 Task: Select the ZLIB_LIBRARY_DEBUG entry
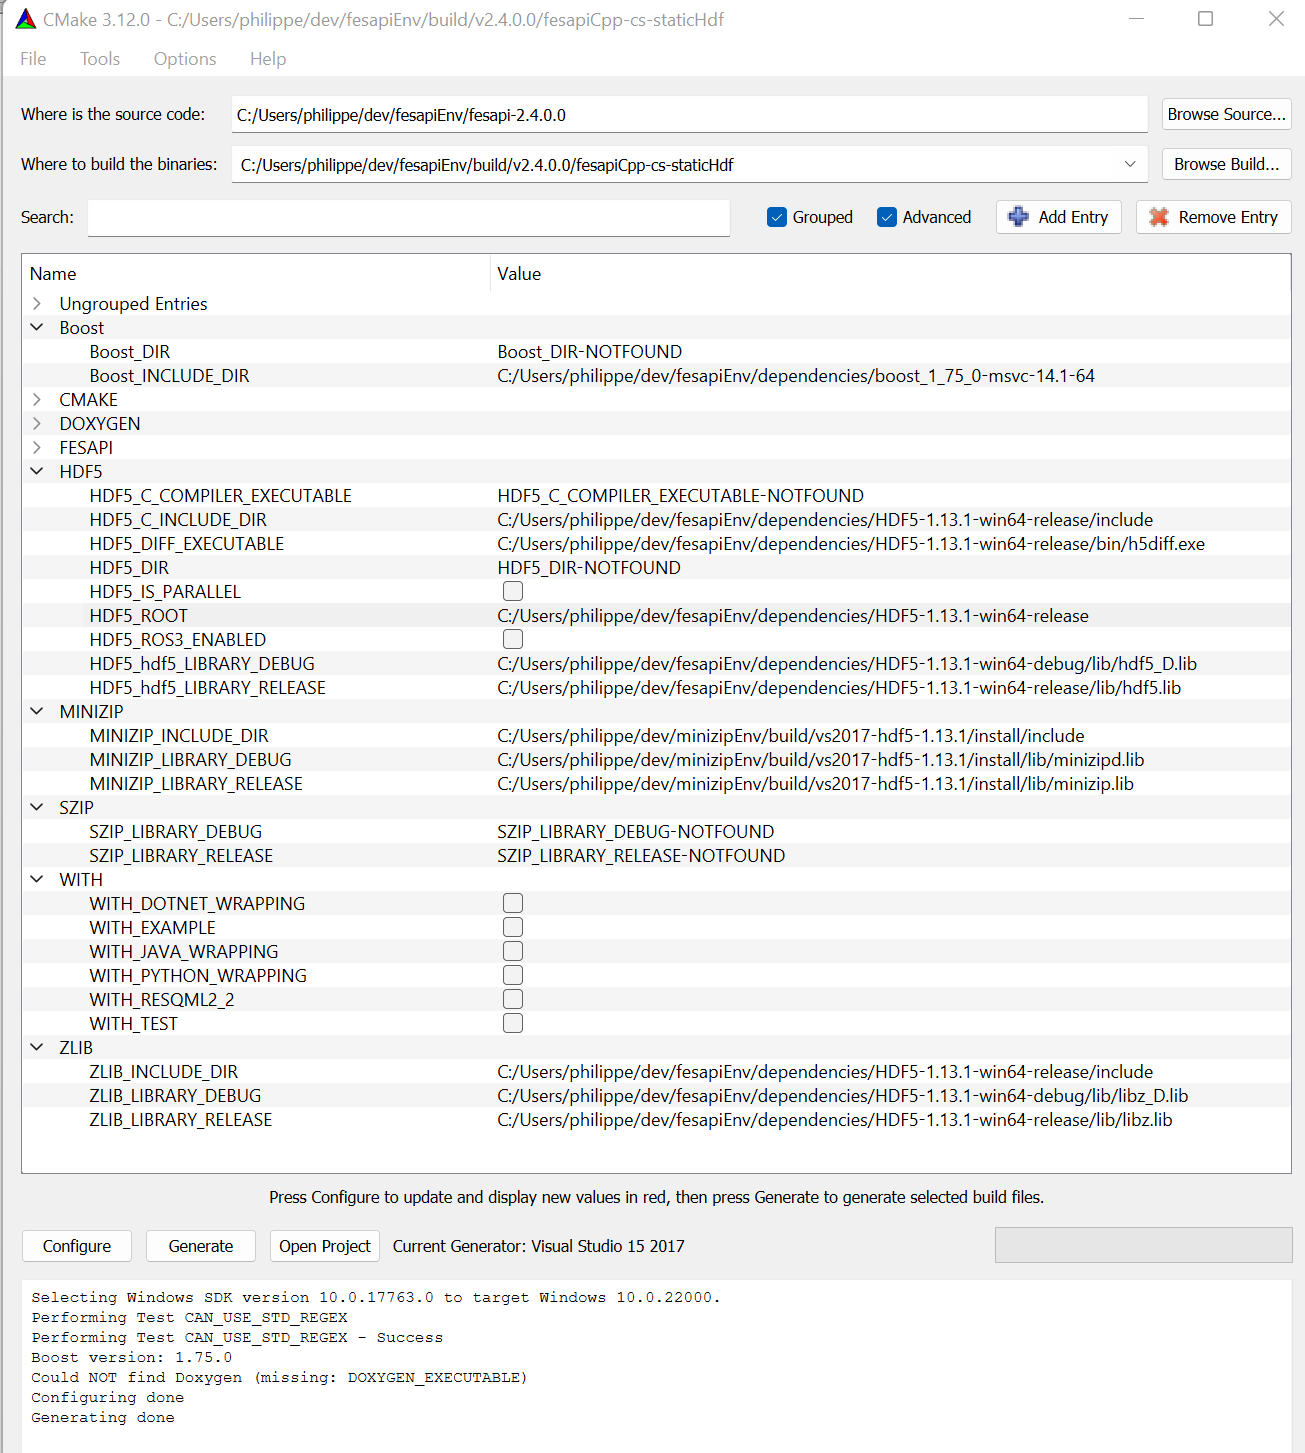point(175,1095)
